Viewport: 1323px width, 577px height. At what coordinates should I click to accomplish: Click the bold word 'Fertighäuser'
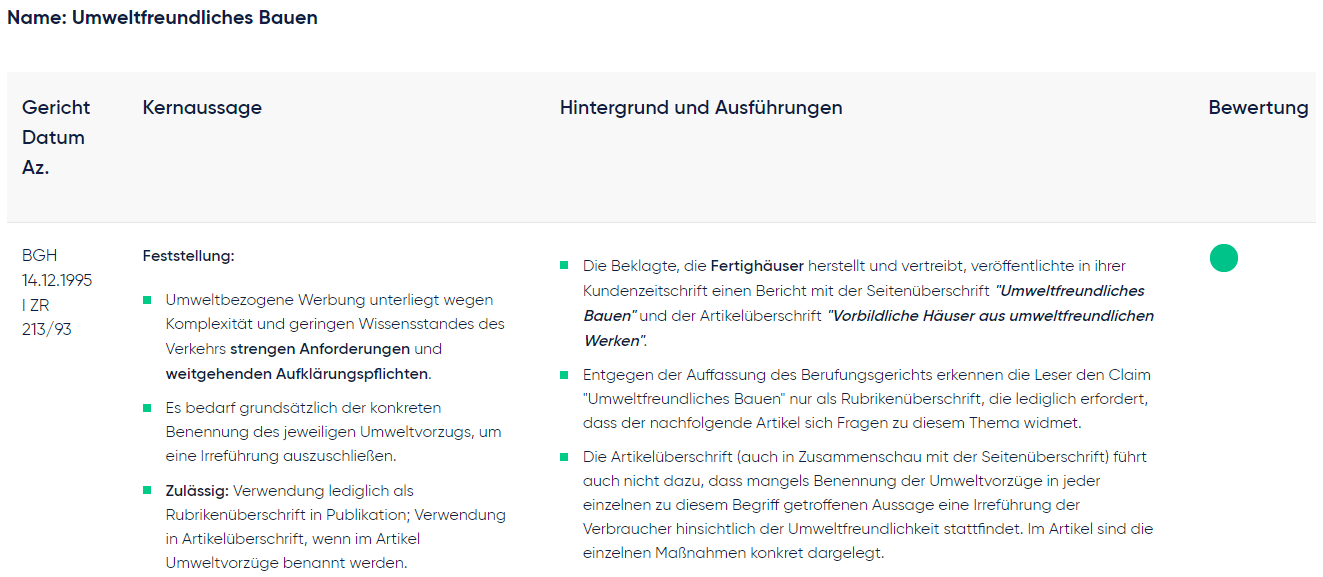(757, 266)
